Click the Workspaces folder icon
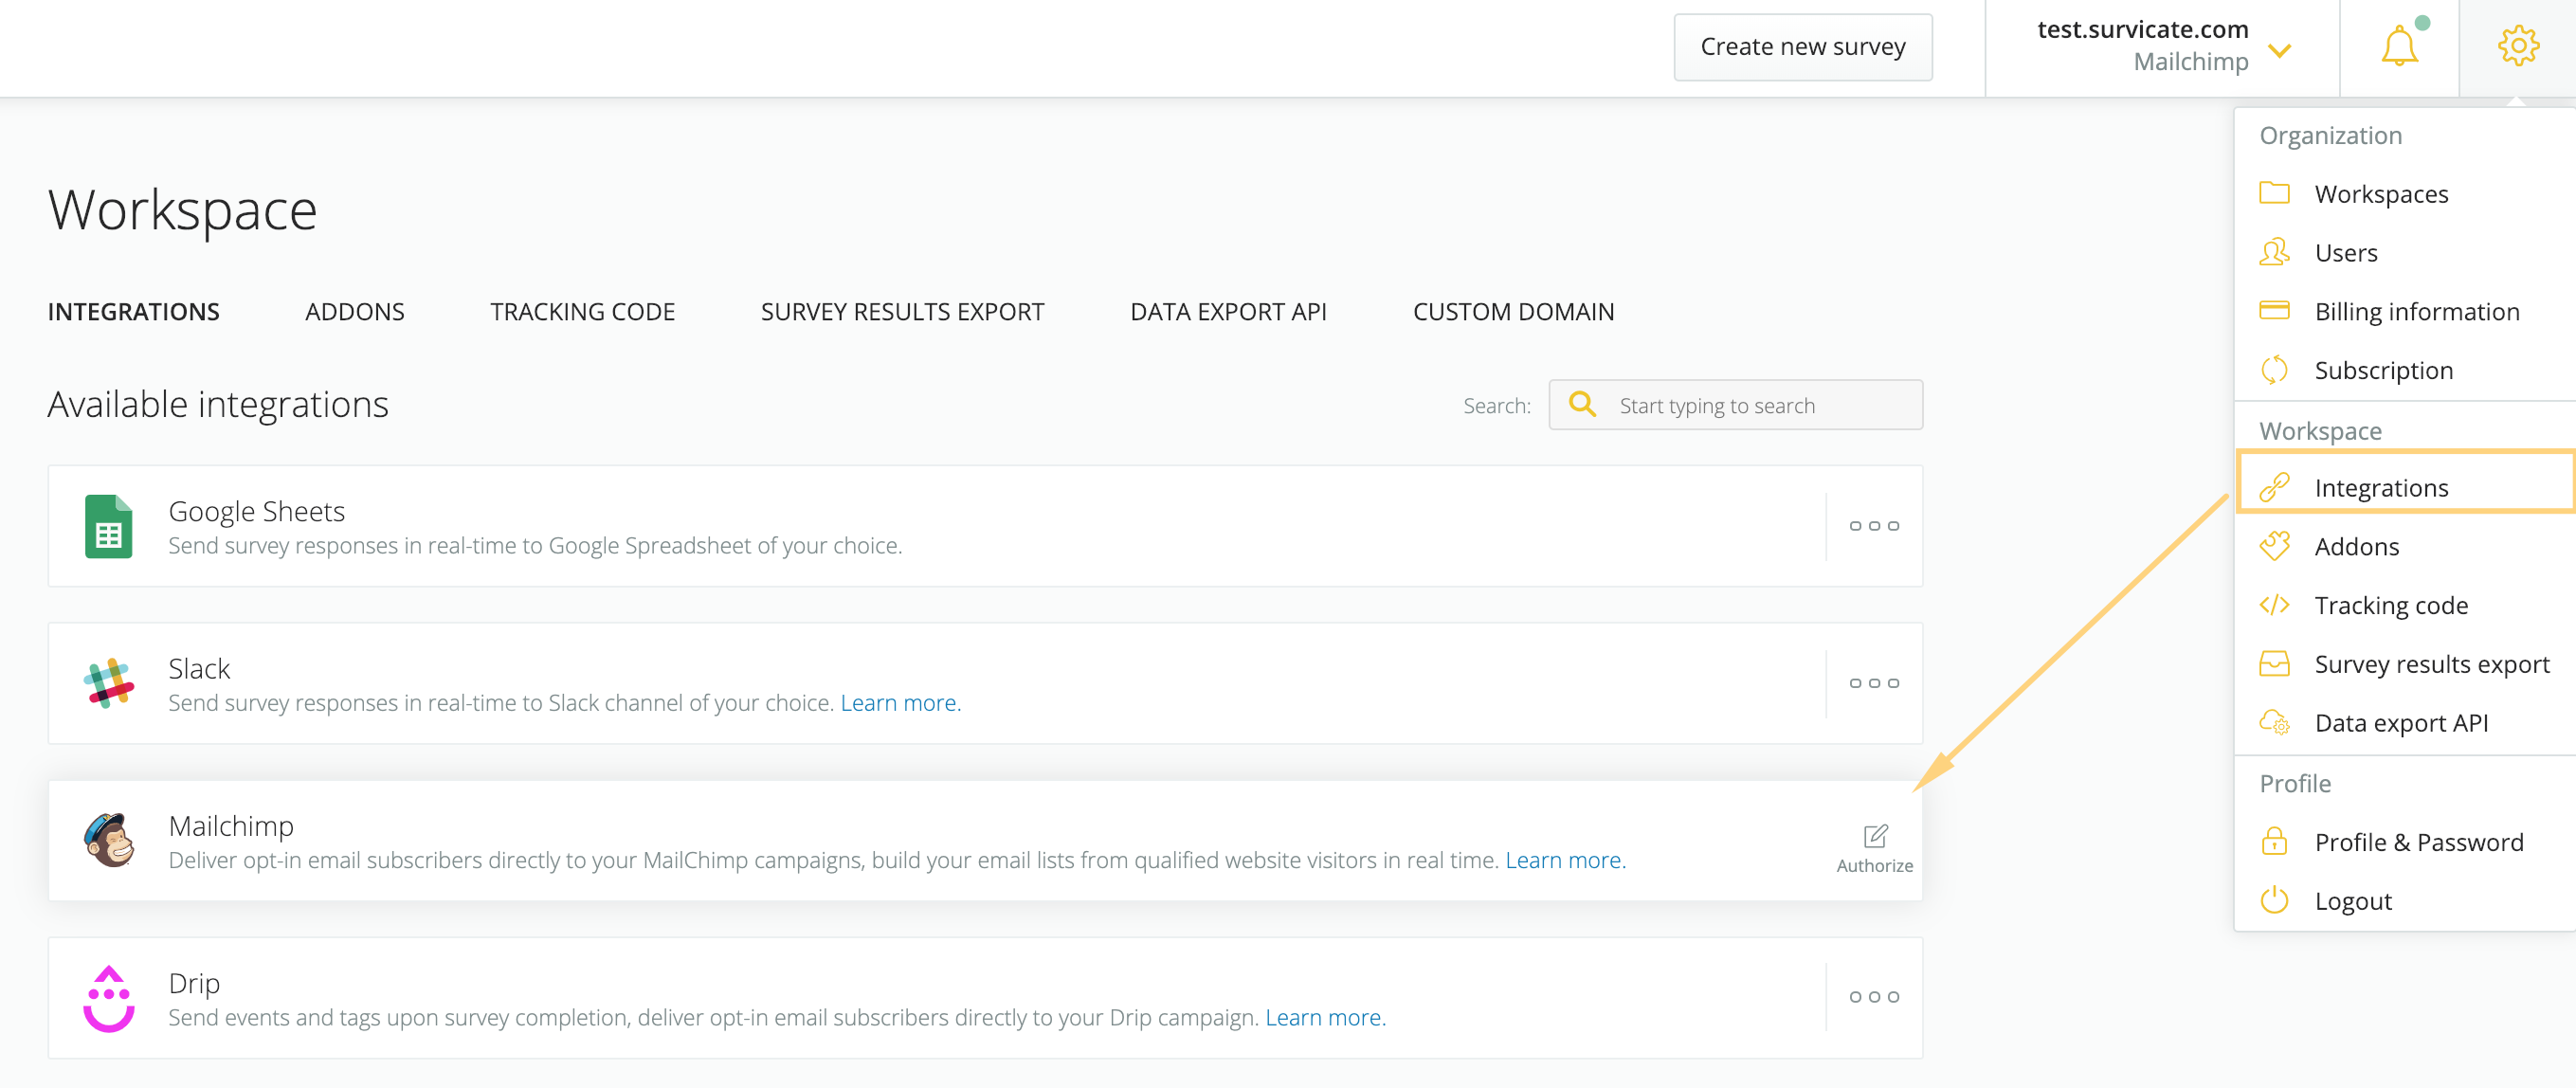 point(2273,192)
